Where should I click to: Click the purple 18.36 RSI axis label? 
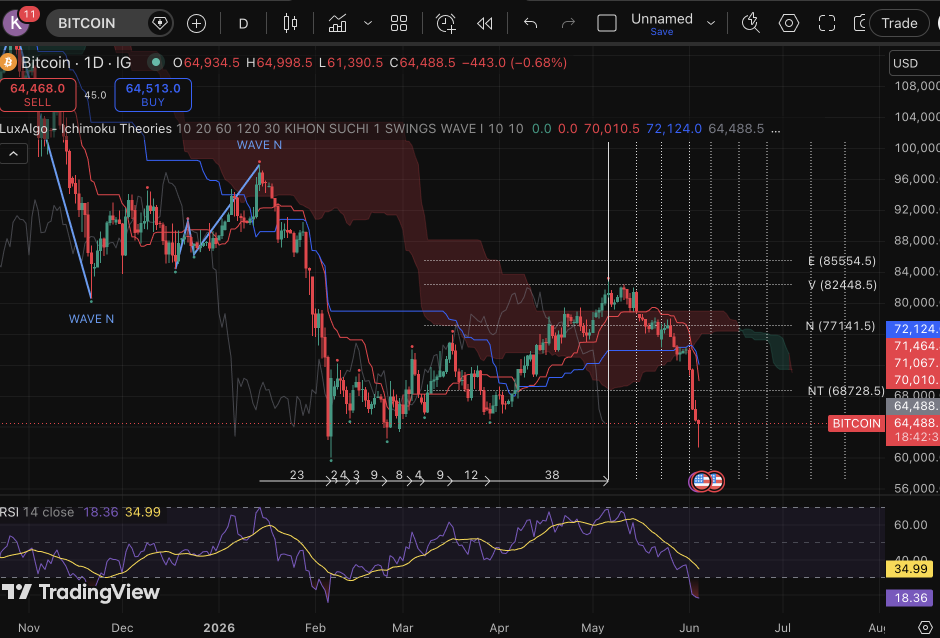point(909,598)
